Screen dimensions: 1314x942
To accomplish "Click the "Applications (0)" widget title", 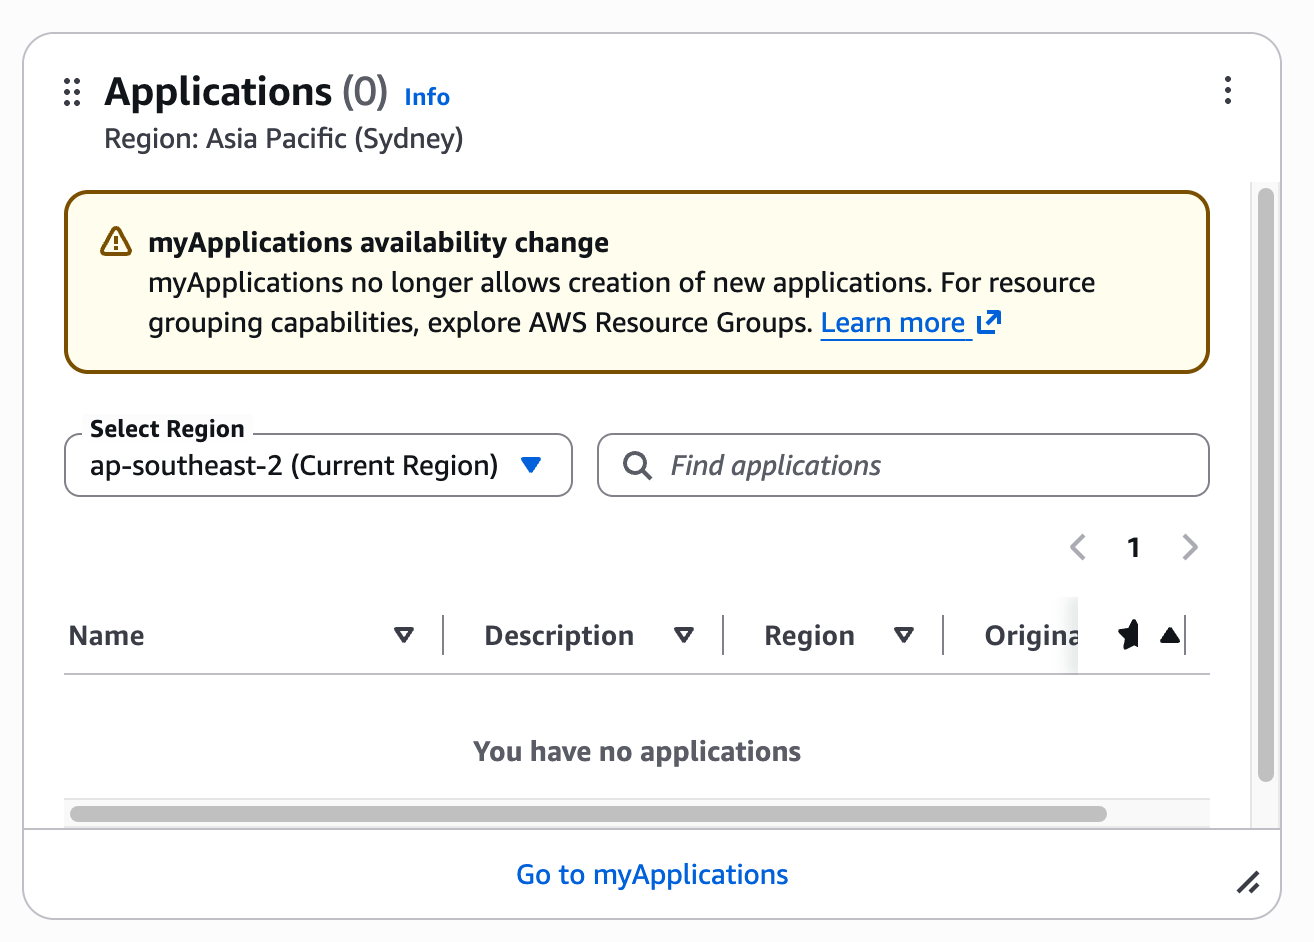I will 246,91.
